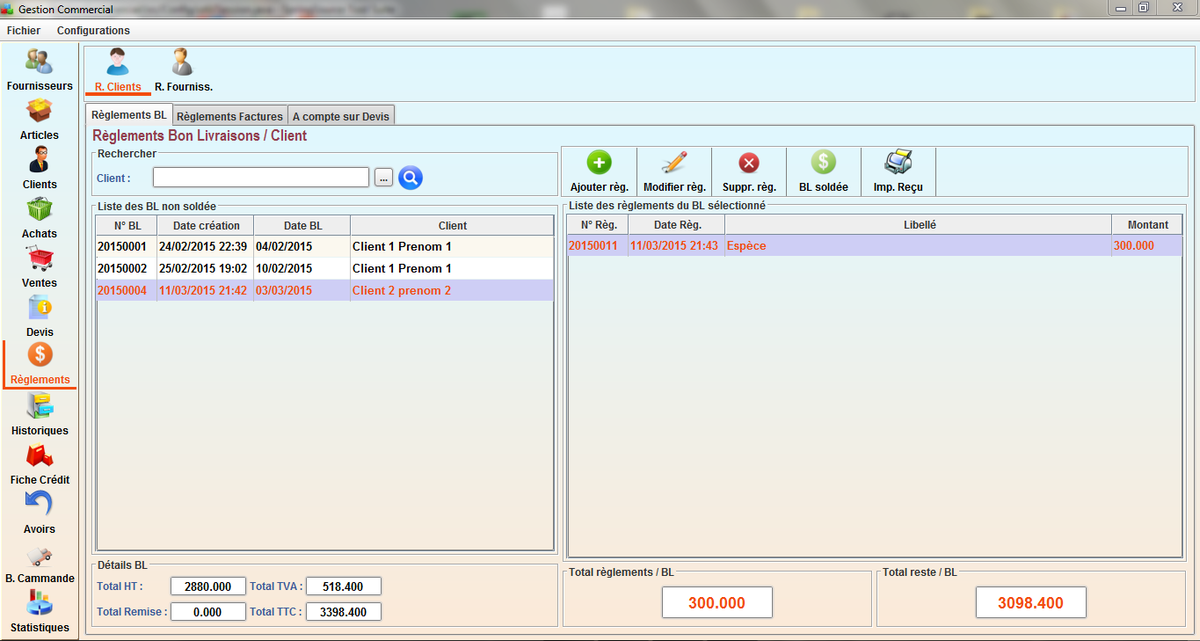
Task: Go to the Clients section
Action: coord(39,168)
